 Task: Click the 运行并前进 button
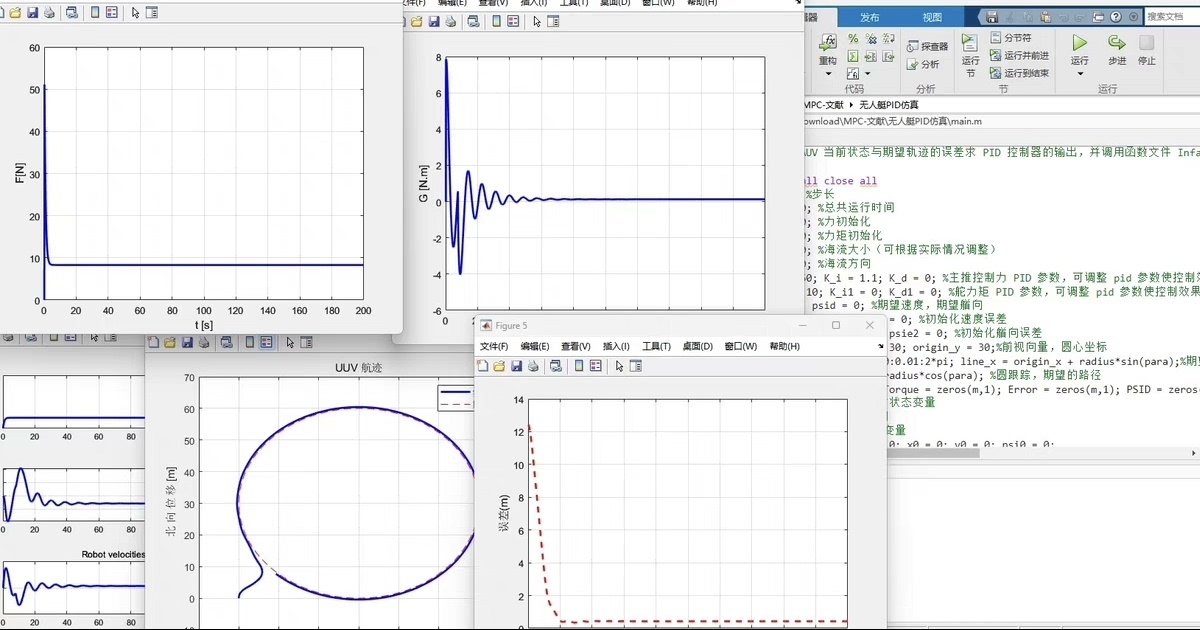coord(1019,55)
